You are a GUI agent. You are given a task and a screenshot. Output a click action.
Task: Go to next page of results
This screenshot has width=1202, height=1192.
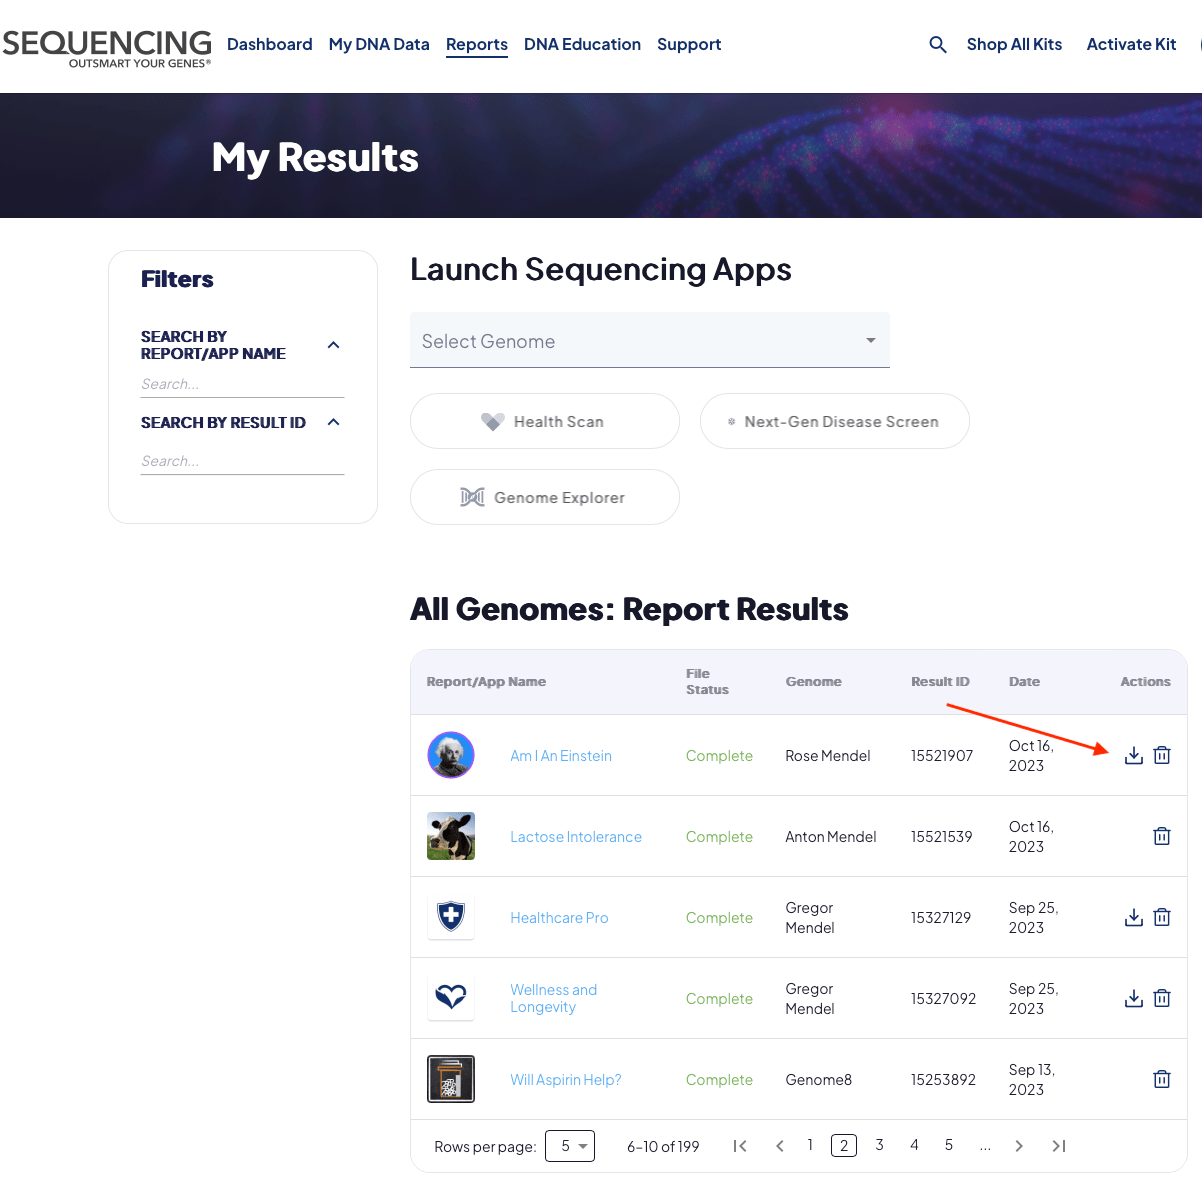(x=1019, y=1146)
